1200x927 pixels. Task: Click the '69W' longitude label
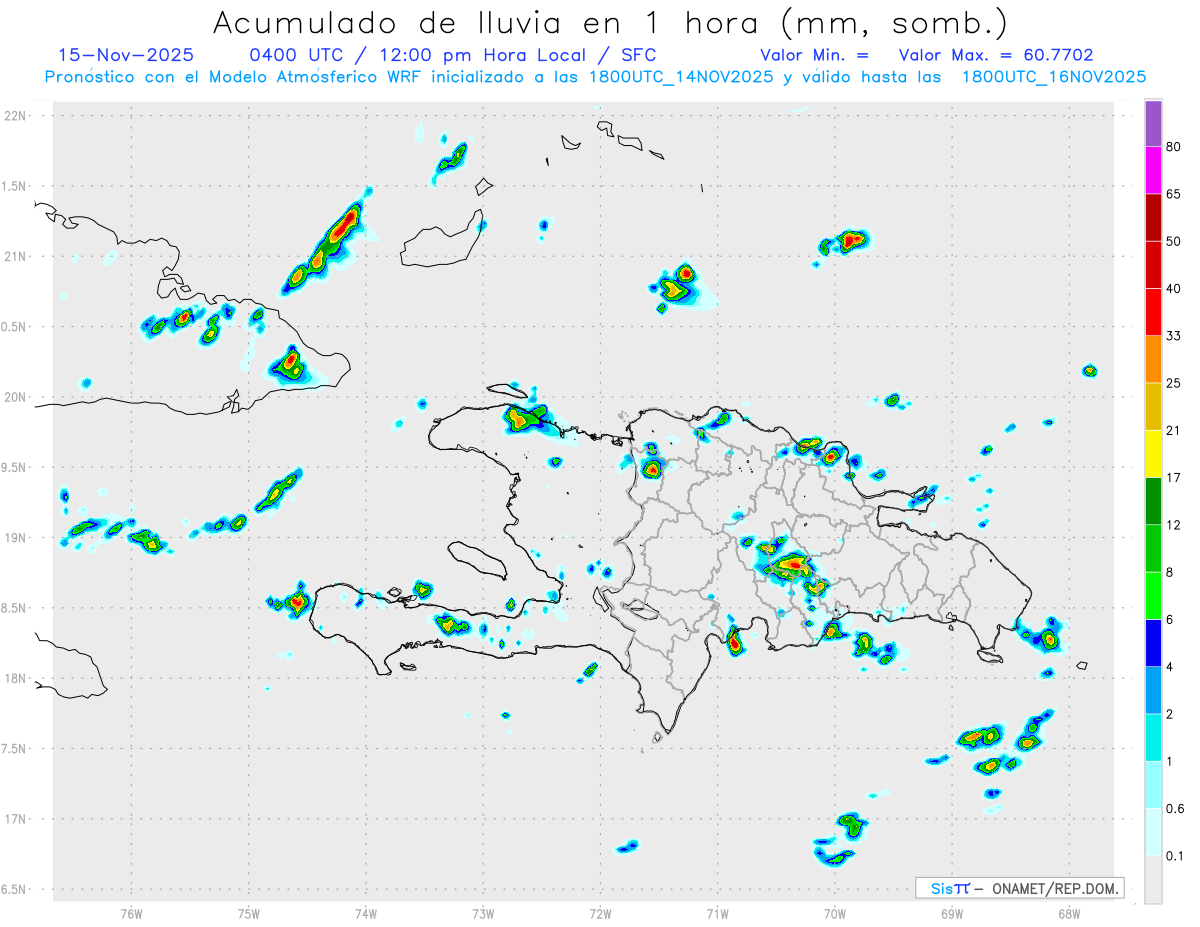tap(952, 913)
